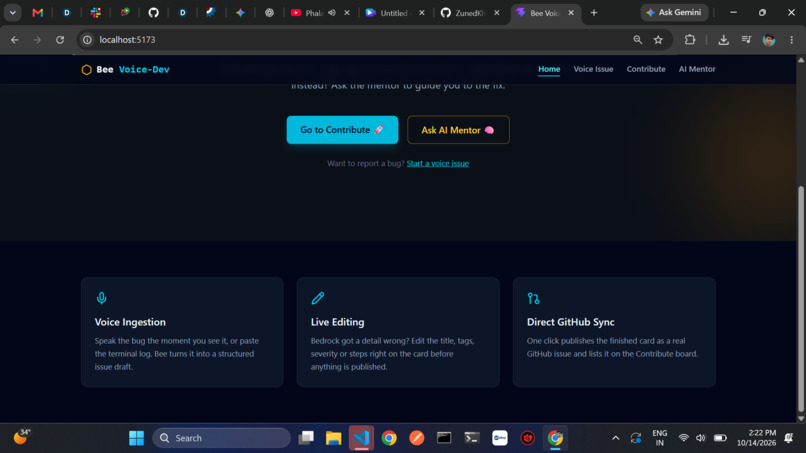Open the browser Downloads icon

[723, 40]
